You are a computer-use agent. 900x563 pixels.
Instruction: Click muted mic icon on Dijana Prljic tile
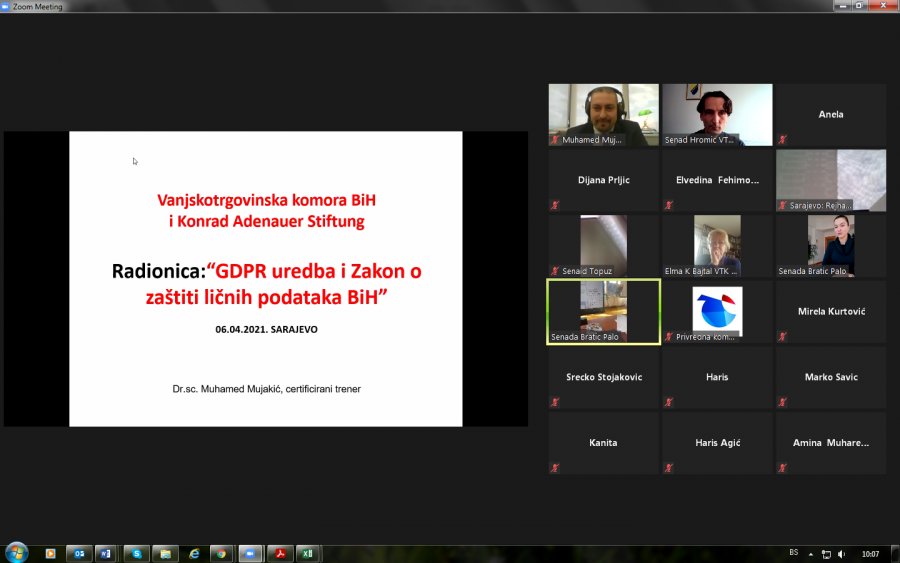(555, 205)
